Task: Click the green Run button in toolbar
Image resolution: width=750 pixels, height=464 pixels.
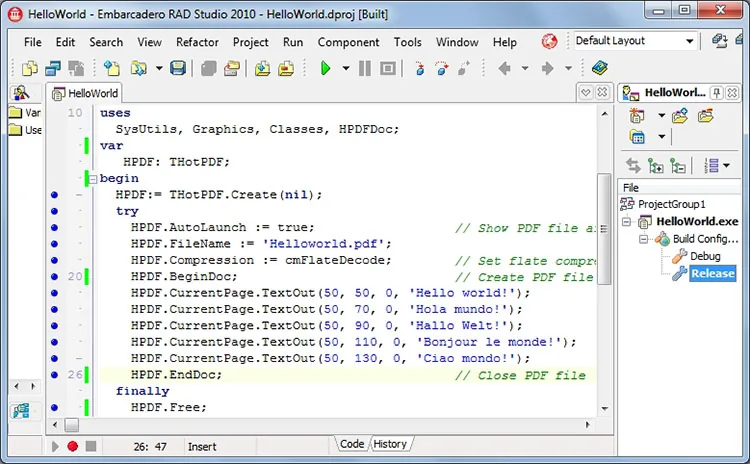Action: 325,68
